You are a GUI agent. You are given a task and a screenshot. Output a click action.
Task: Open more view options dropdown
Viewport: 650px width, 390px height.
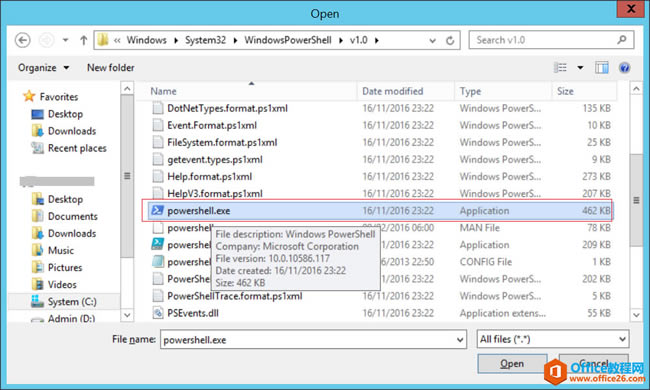tap(580, 68)
